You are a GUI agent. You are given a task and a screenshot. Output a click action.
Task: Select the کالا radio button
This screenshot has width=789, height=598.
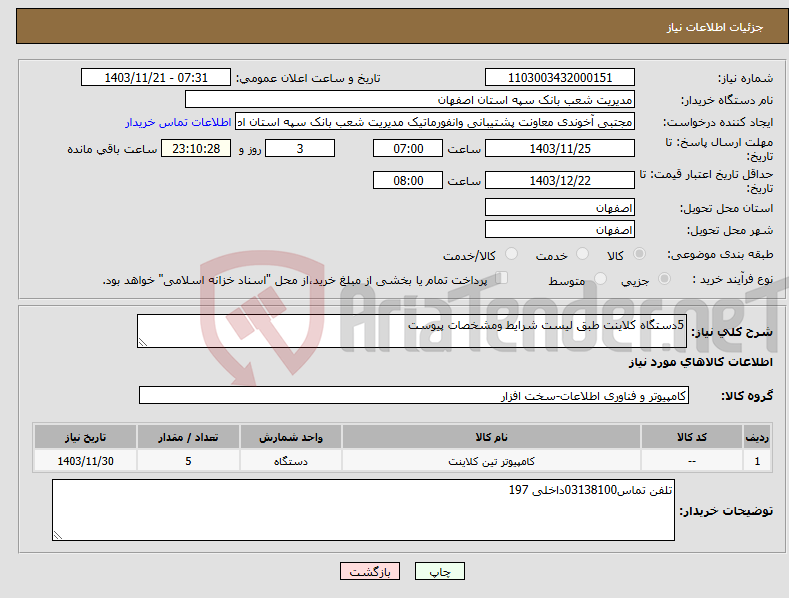639,254
